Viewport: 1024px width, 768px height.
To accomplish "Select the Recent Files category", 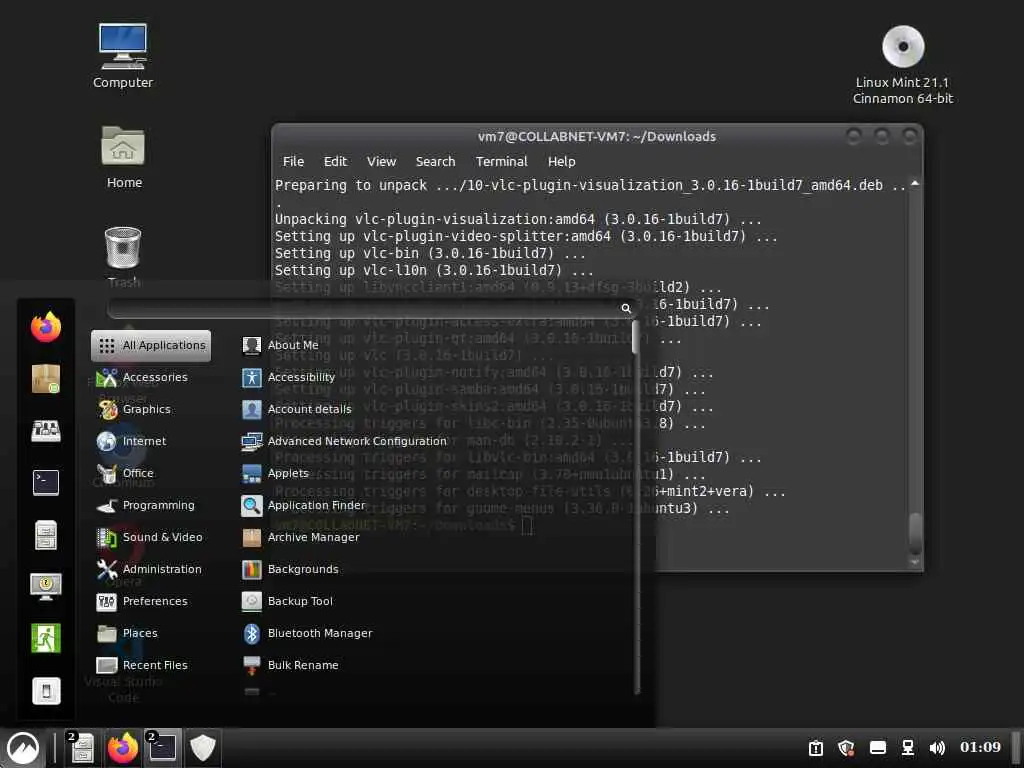I will click(x=142, y=665).
